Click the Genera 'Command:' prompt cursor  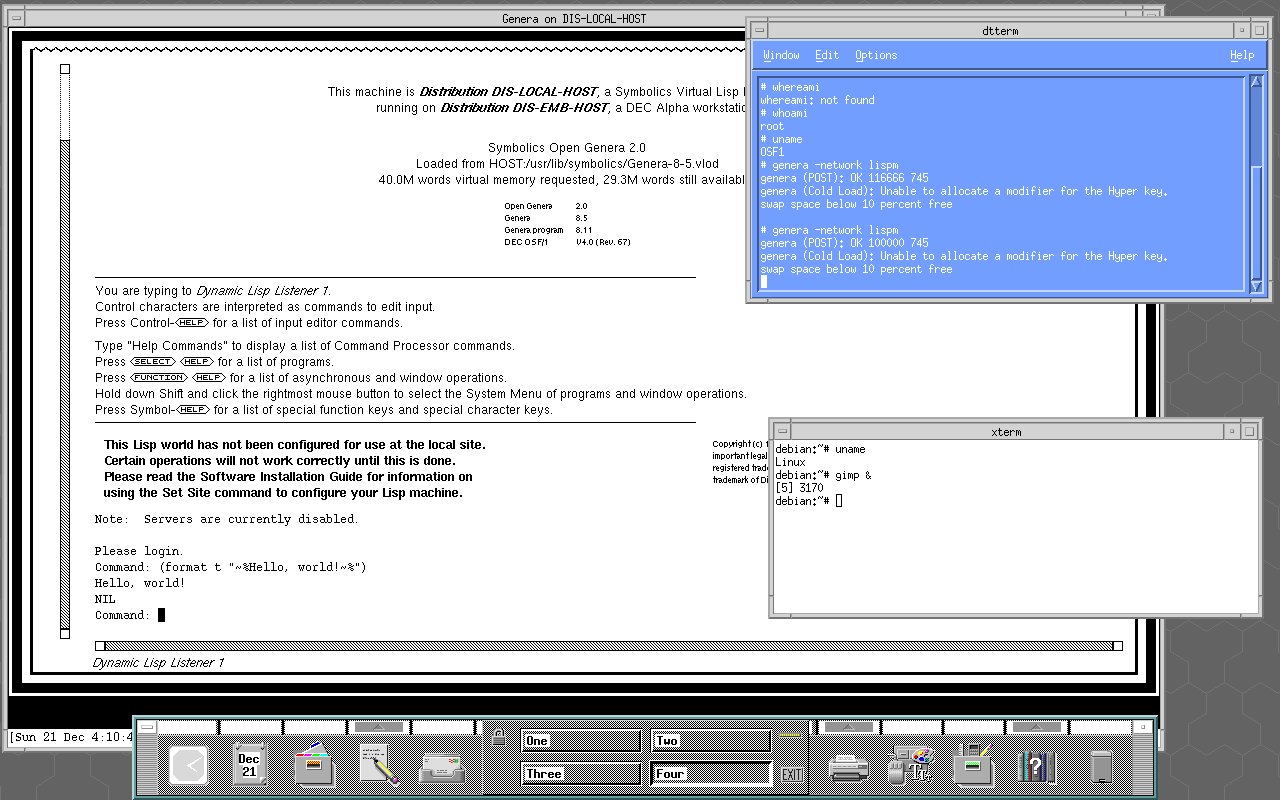(161, 615)
